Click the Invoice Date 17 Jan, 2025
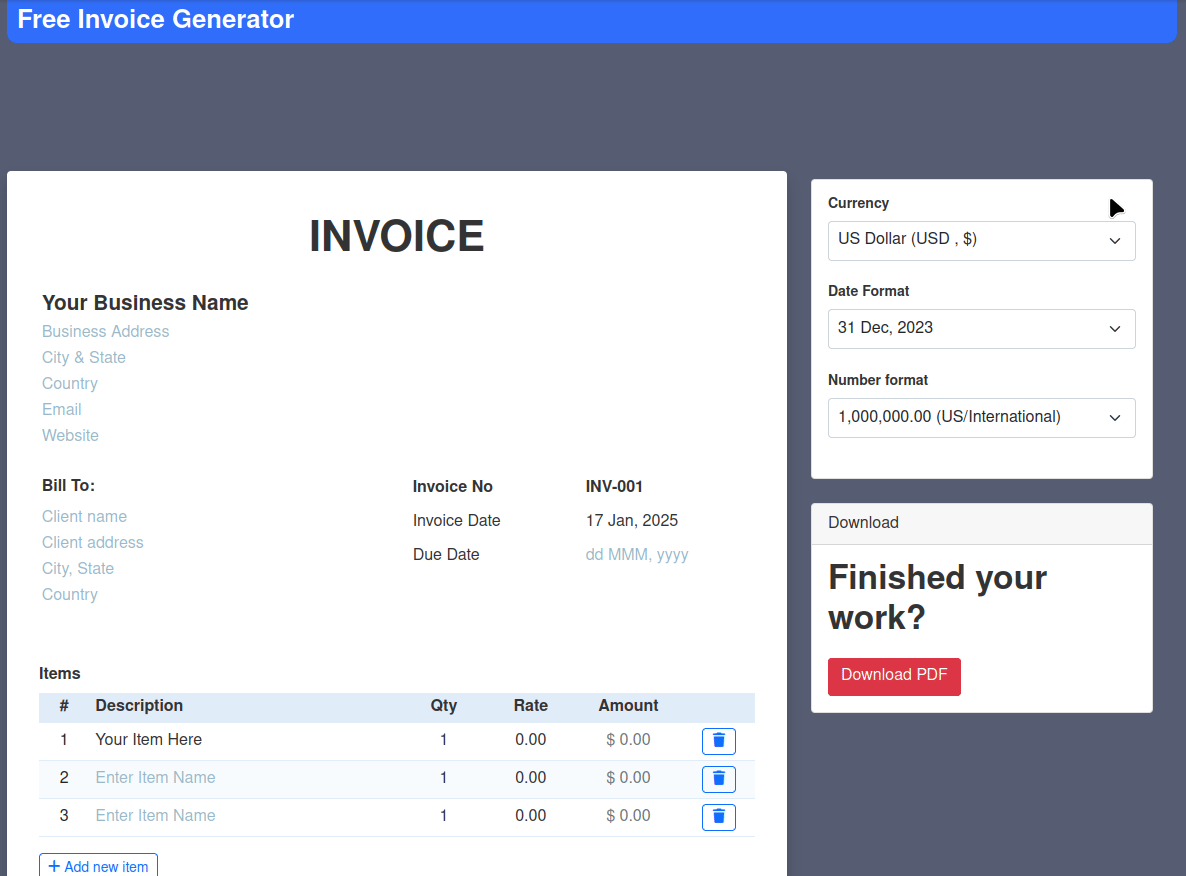The image size is (1186, 876). click(x=632, y=520)
